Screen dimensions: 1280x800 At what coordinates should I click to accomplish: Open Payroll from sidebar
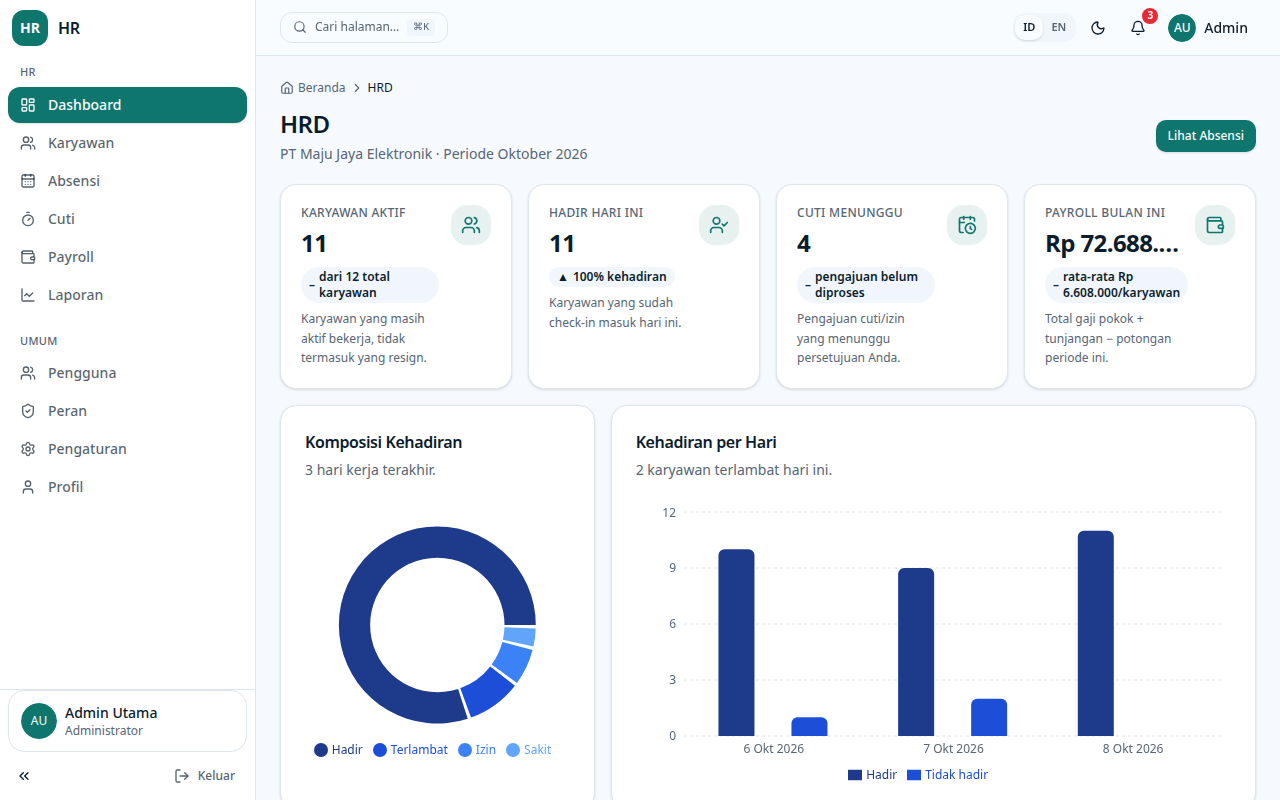[x=127, y=257]
